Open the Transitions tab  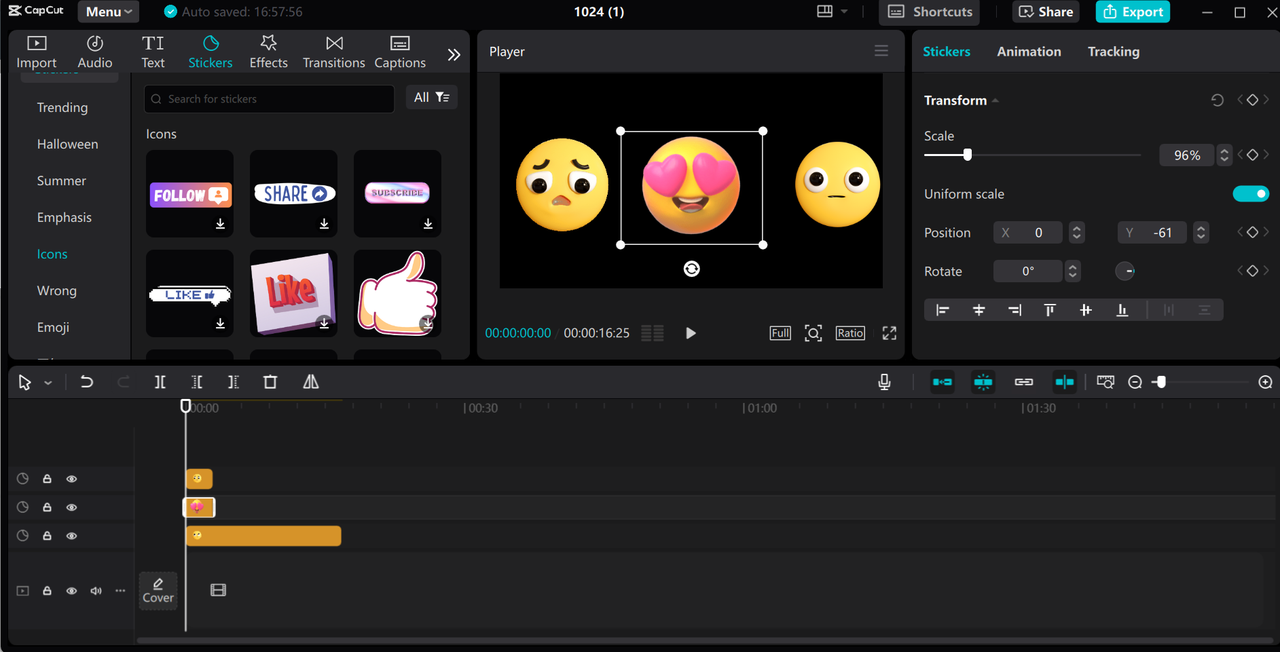[x=334, y=52]
